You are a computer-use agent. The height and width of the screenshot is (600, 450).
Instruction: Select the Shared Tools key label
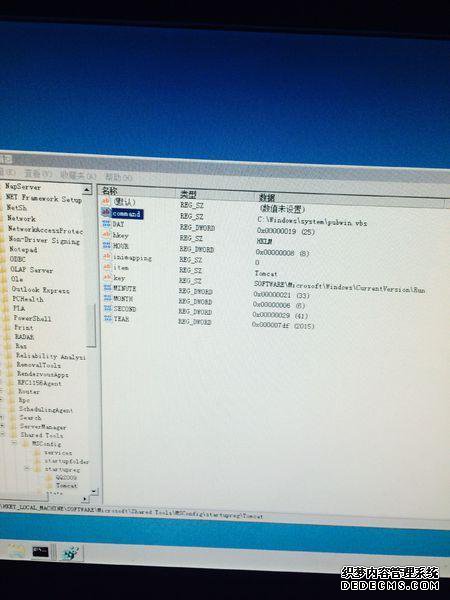(x=42, y=435)
